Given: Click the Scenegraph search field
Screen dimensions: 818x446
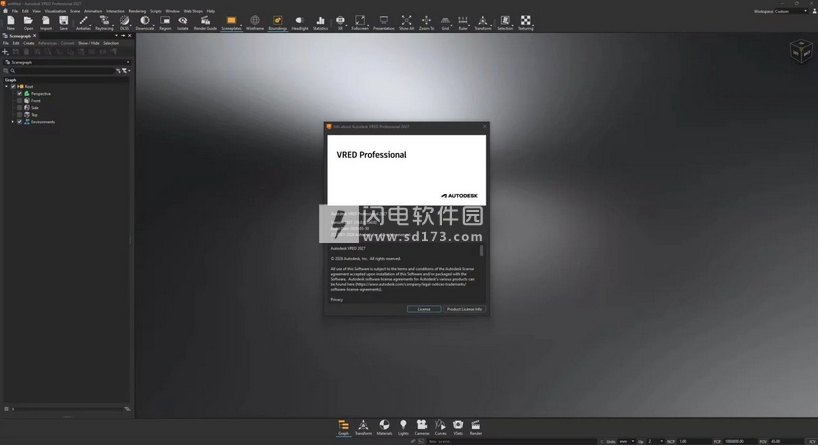Looking at the screenshot, I should [62, 71].
